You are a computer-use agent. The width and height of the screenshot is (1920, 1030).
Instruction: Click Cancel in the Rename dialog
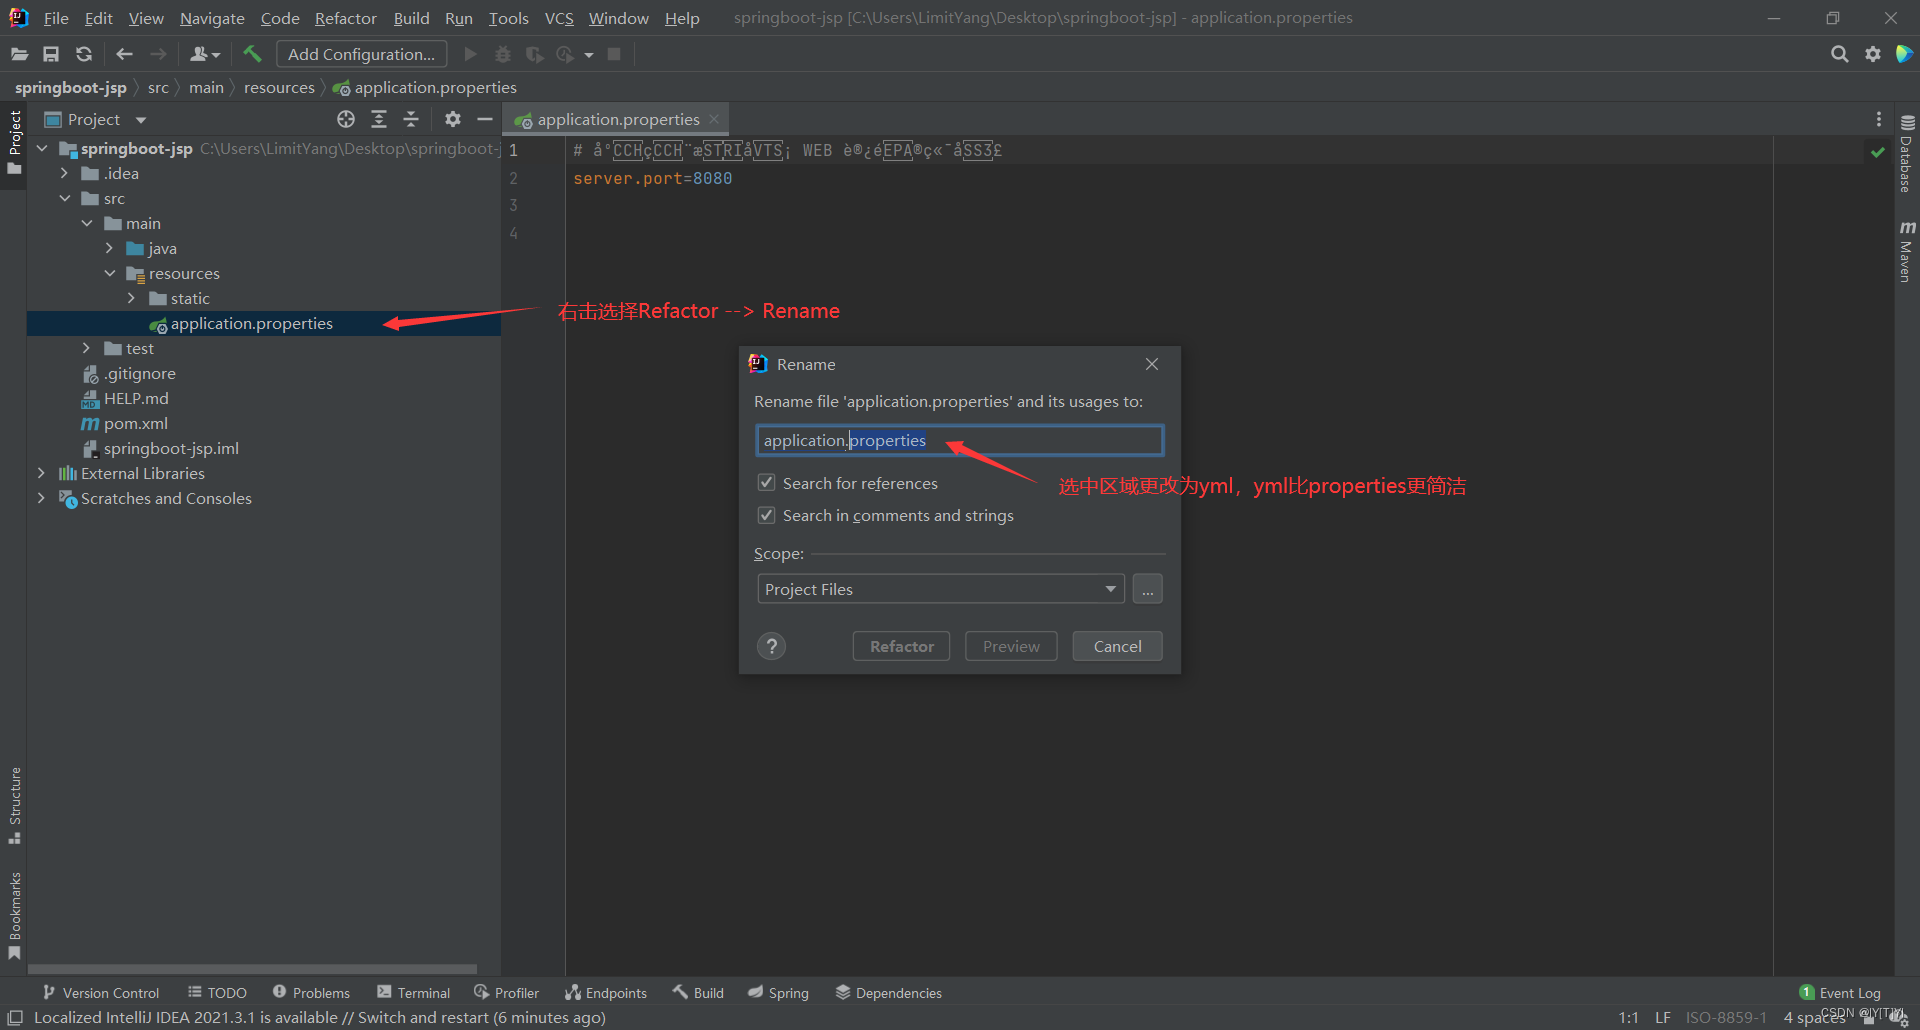[1117, 646]
